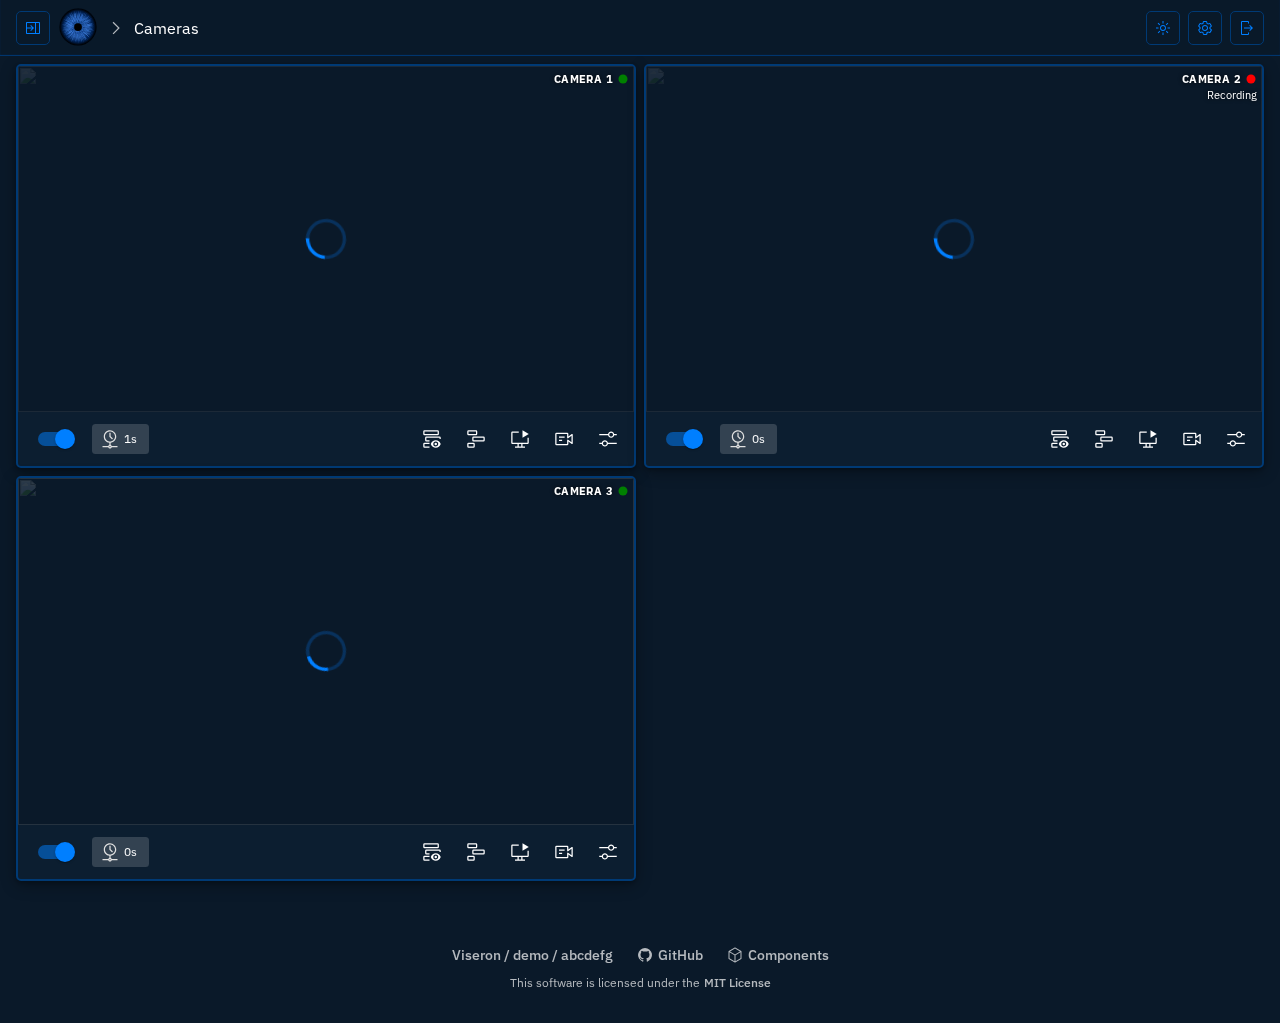1280x1023 pixels.
Task: Disable the Camera 1 toggle switch
Action: 57,439
